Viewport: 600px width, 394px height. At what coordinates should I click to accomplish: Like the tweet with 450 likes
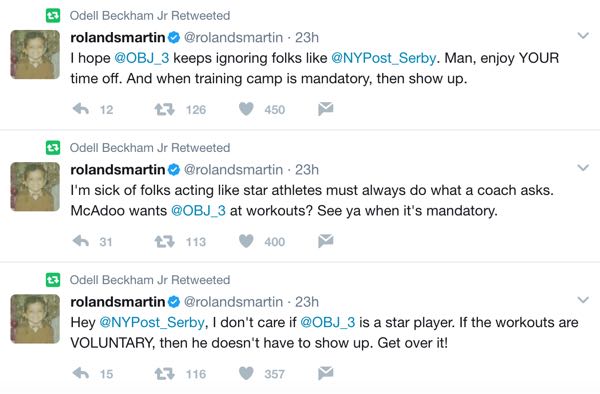(246, 109)
